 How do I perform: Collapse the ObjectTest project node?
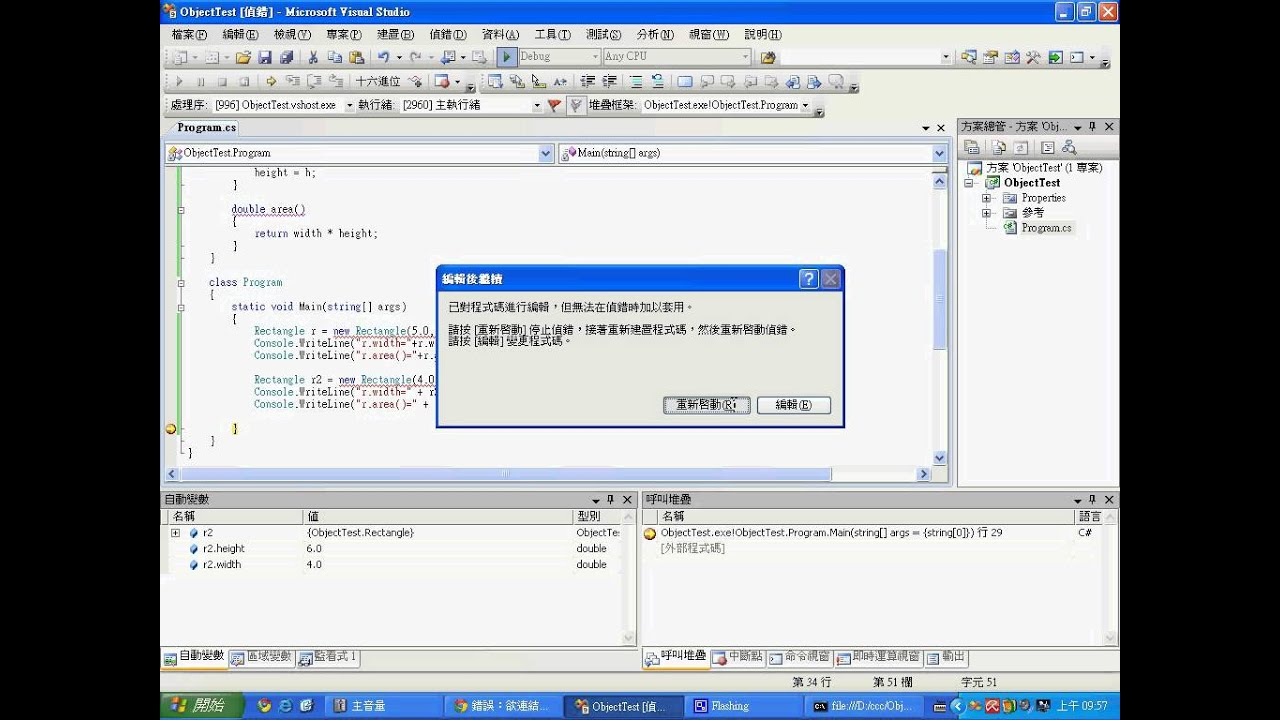pos(969,183)
